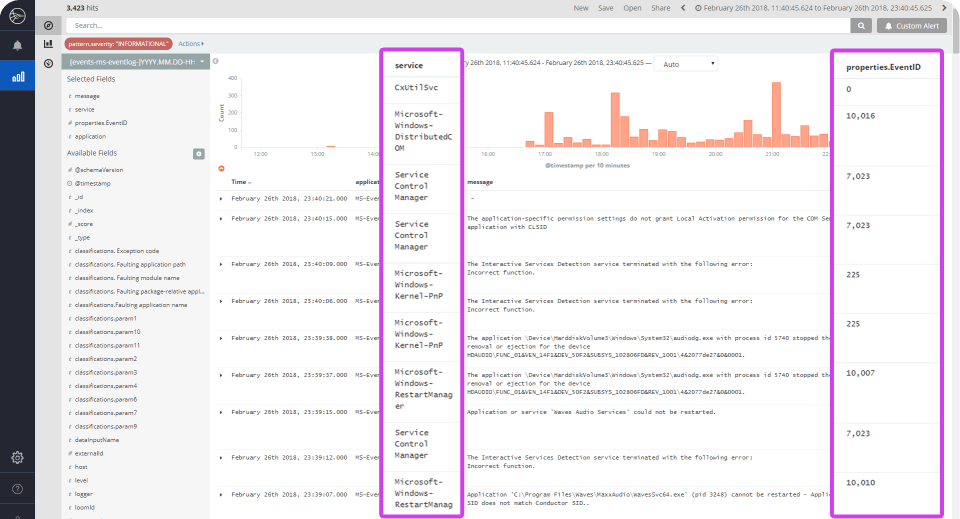The width and height of the screenshot is (960, 519).
Task: Open Available Fields gear settings
Action: click(198, 154)
